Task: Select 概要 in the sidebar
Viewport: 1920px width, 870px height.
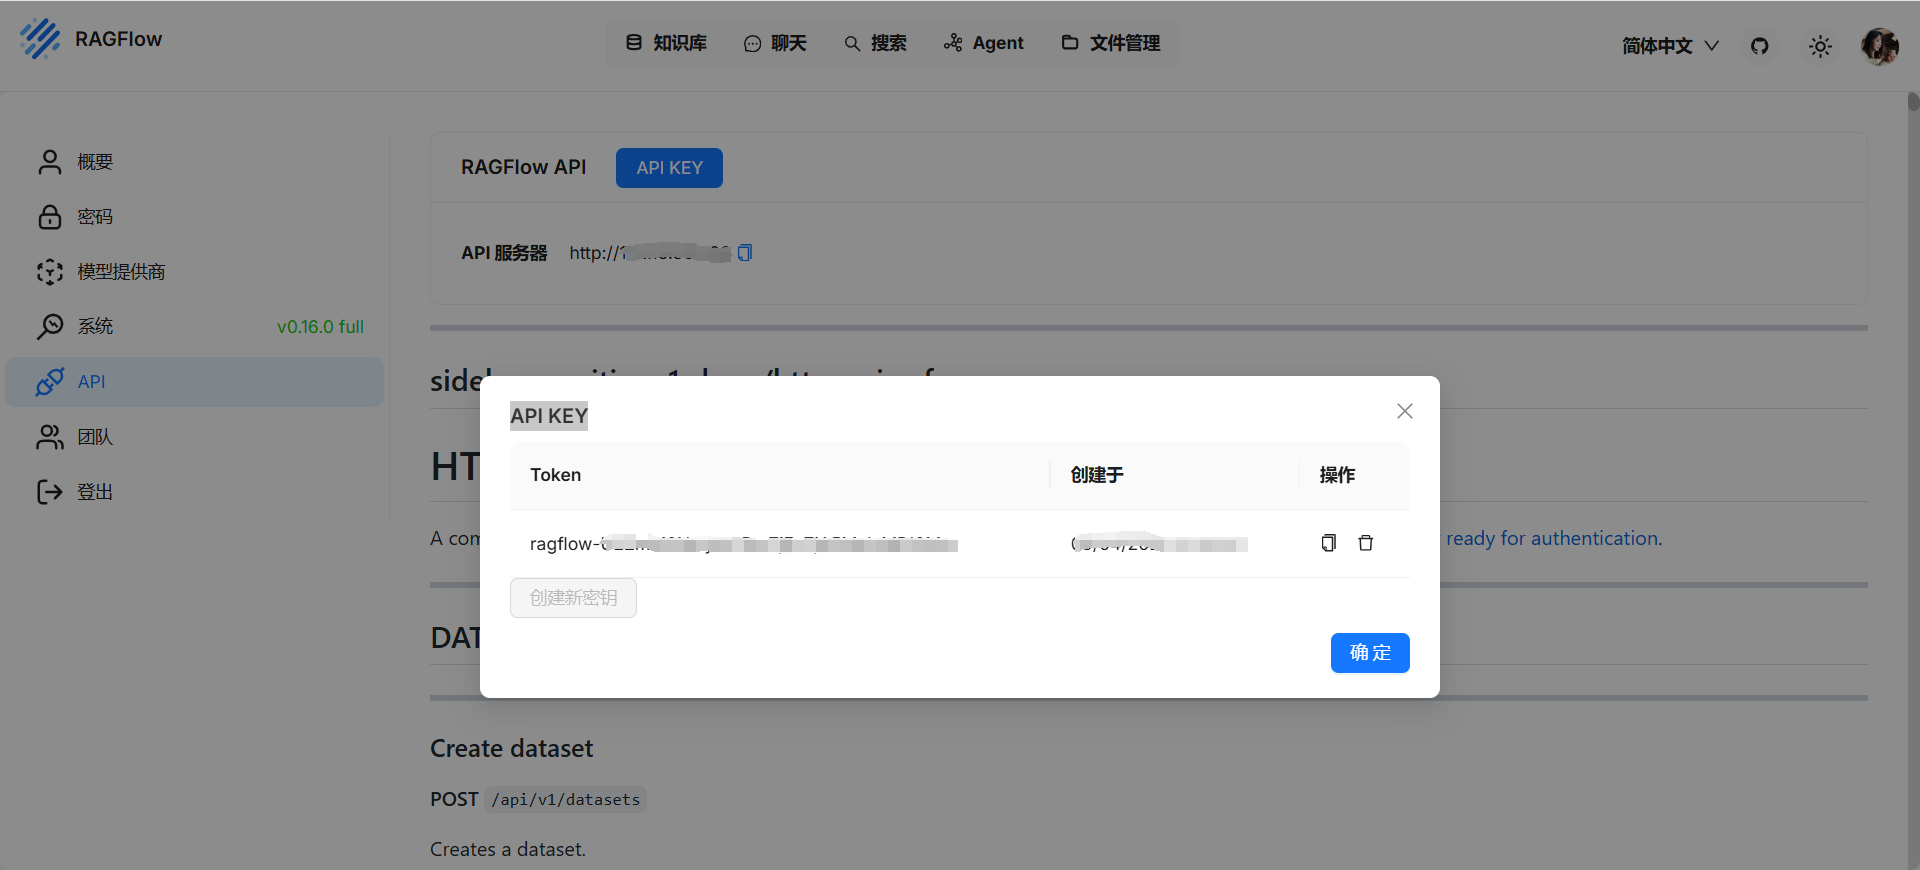Action: coord(195,162)
